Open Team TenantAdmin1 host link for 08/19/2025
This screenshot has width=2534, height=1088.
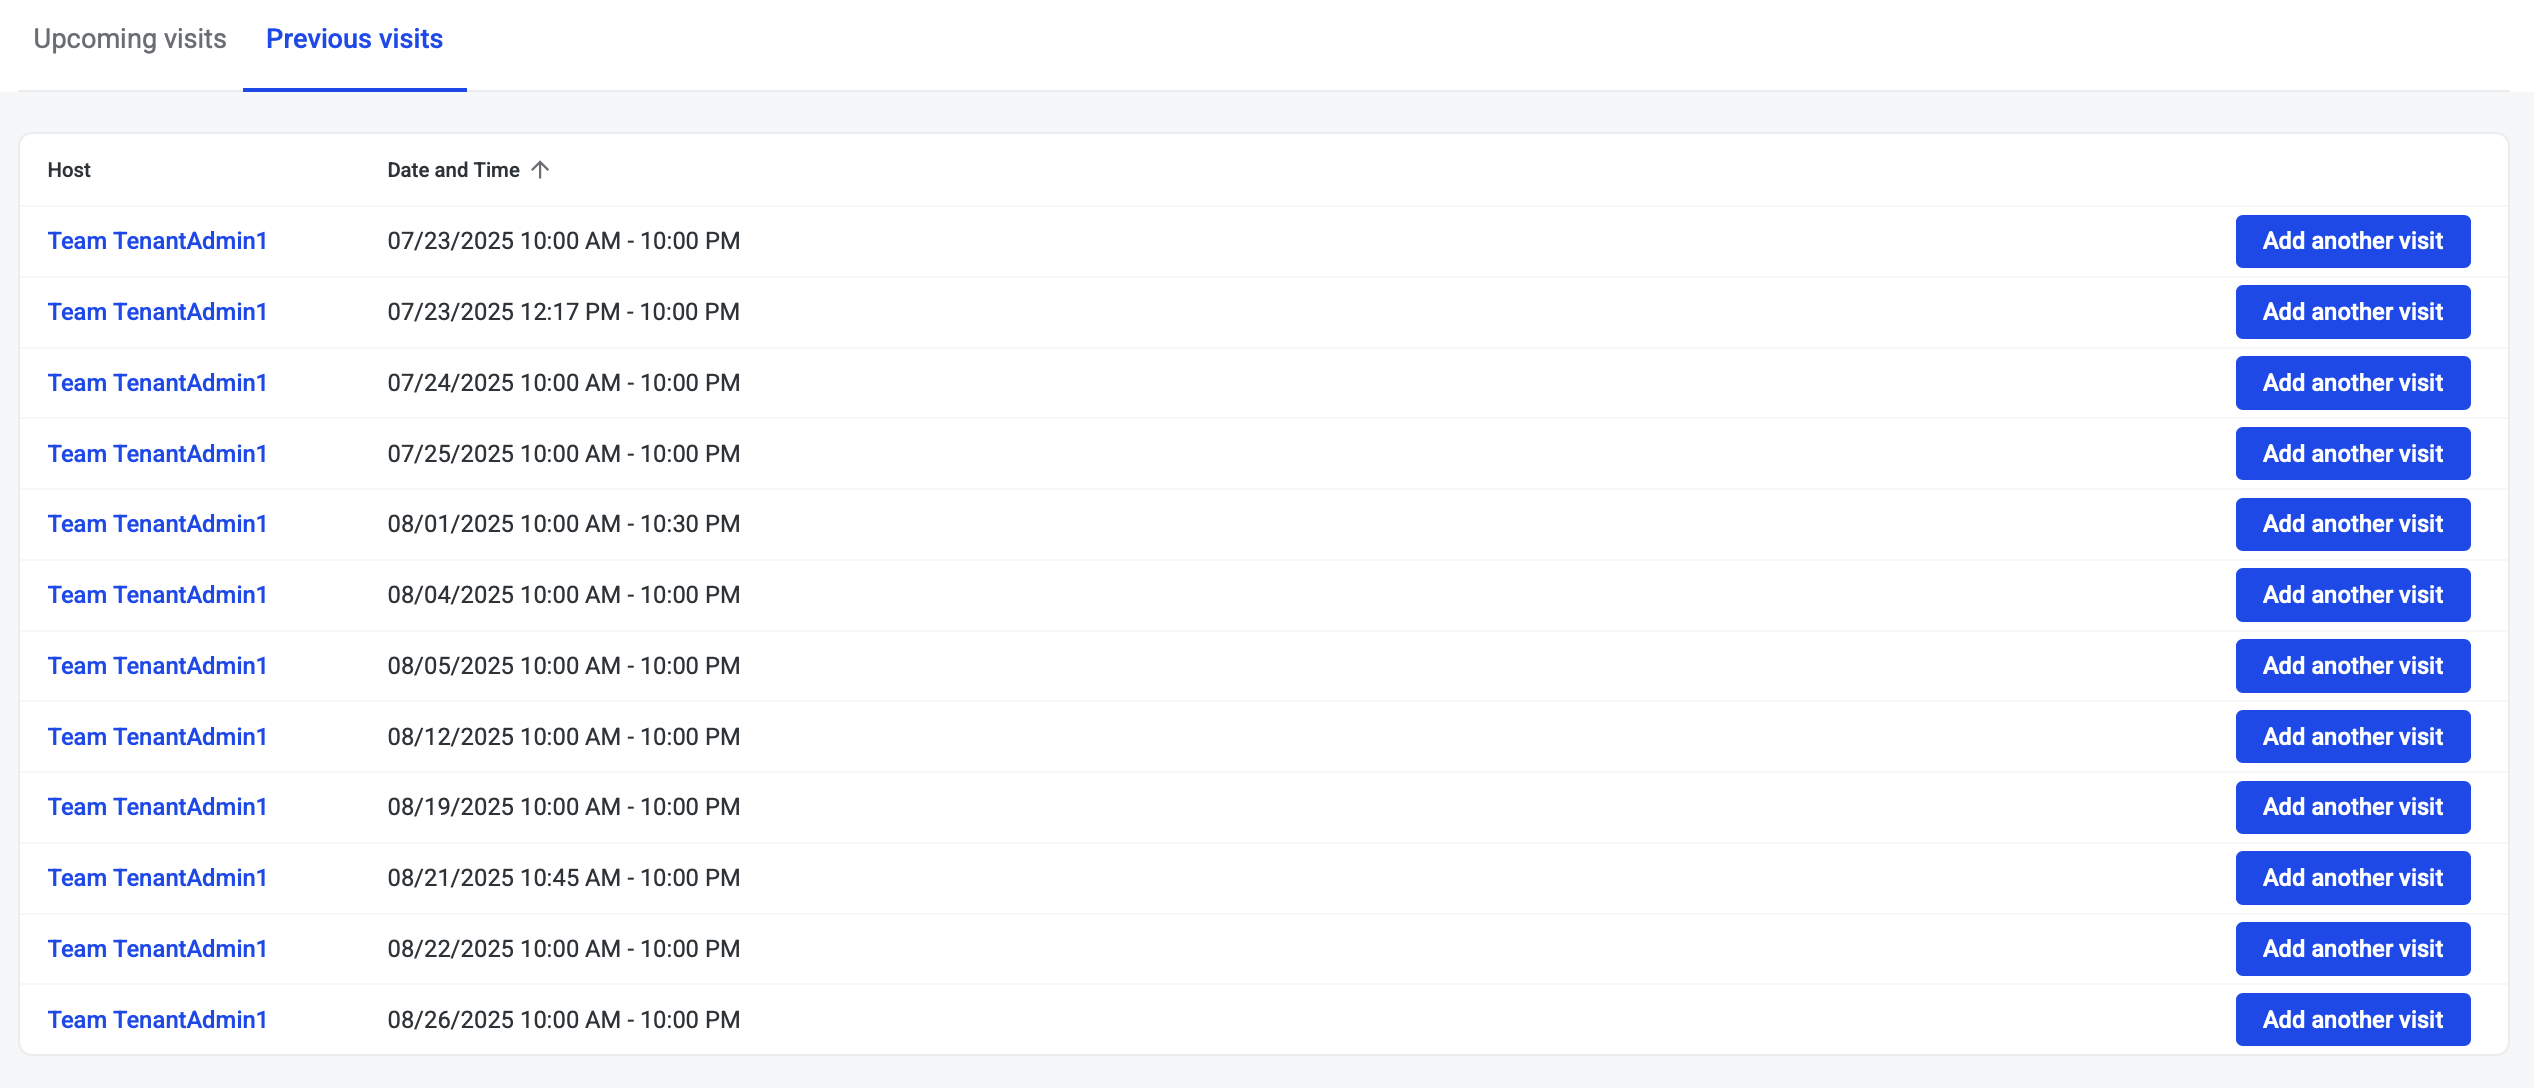157,807
